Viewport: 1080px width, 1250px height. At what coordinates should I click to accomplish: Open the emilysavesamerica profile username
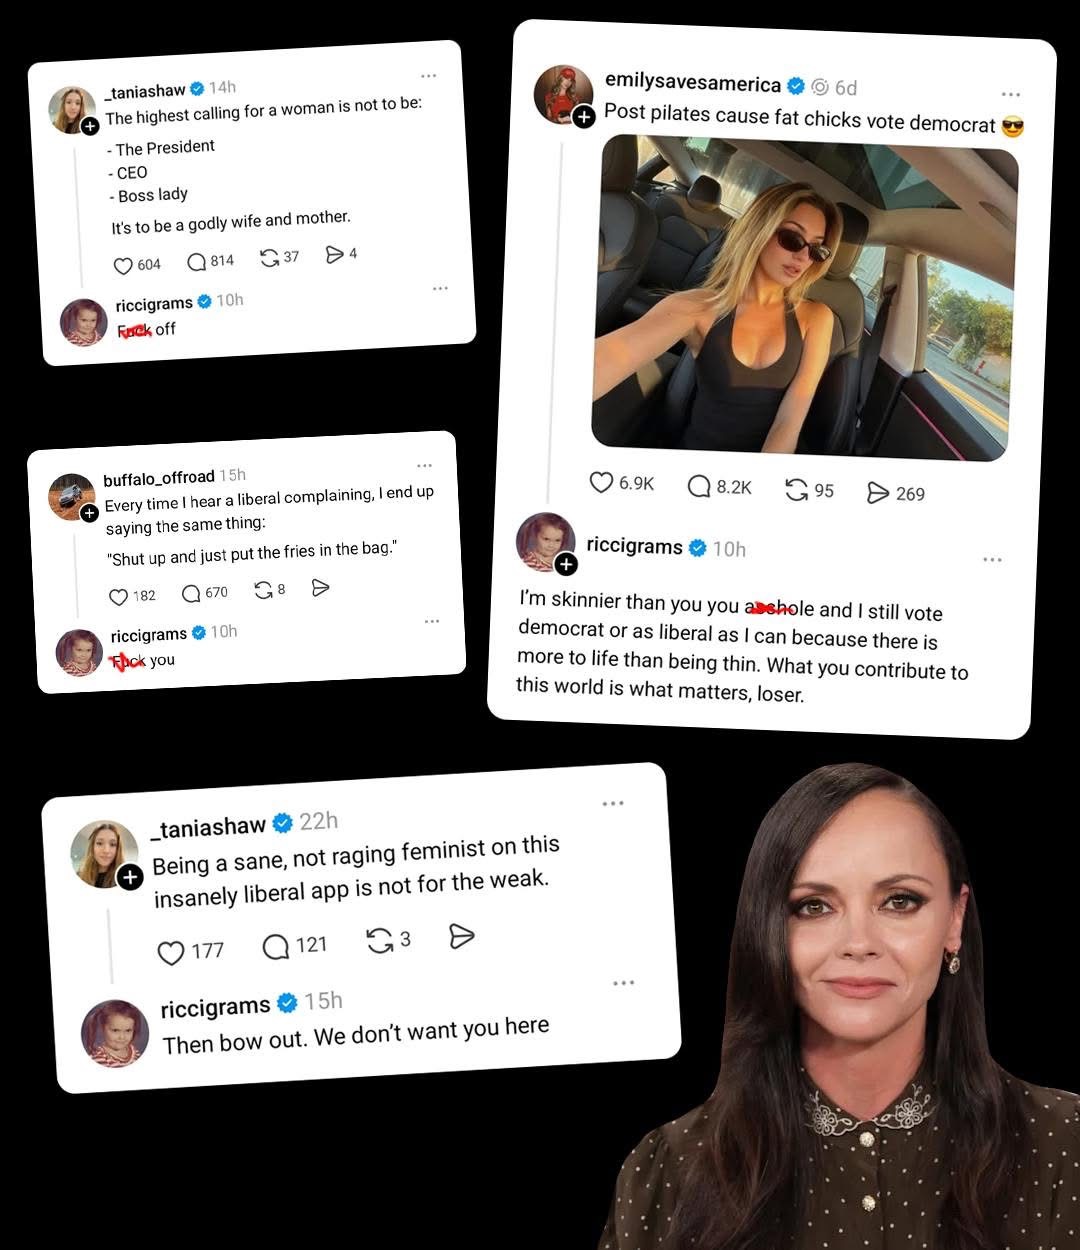click(693, 83)
